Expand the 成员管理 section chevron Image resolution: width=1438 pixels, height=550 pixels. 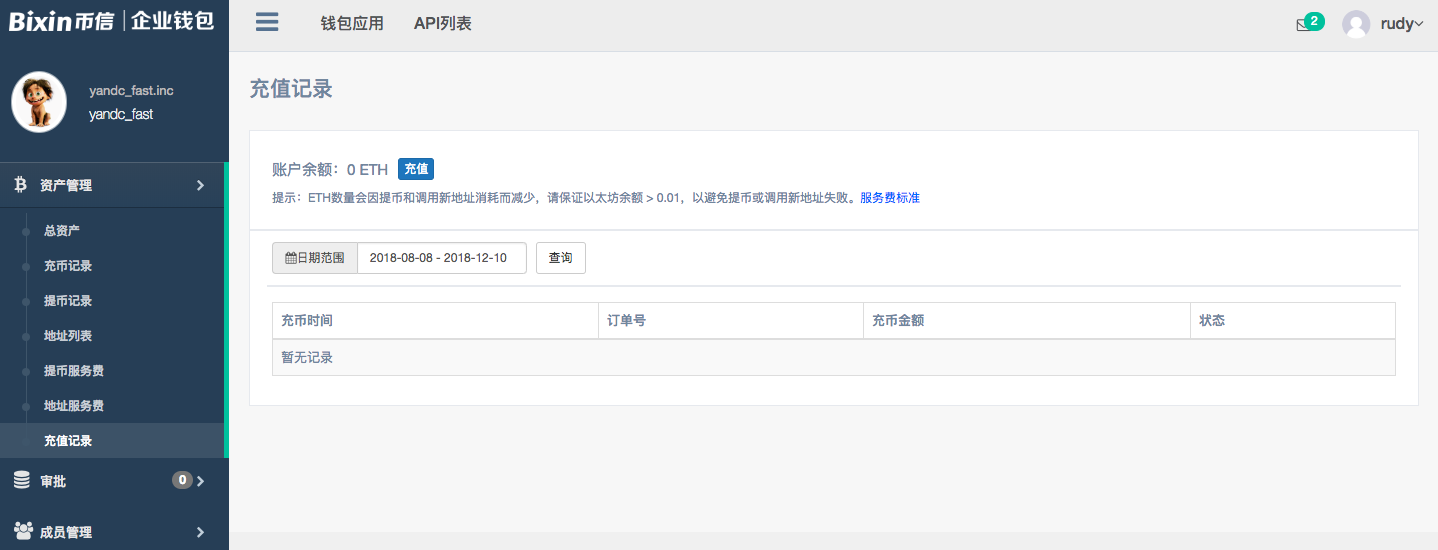[200, 532]
